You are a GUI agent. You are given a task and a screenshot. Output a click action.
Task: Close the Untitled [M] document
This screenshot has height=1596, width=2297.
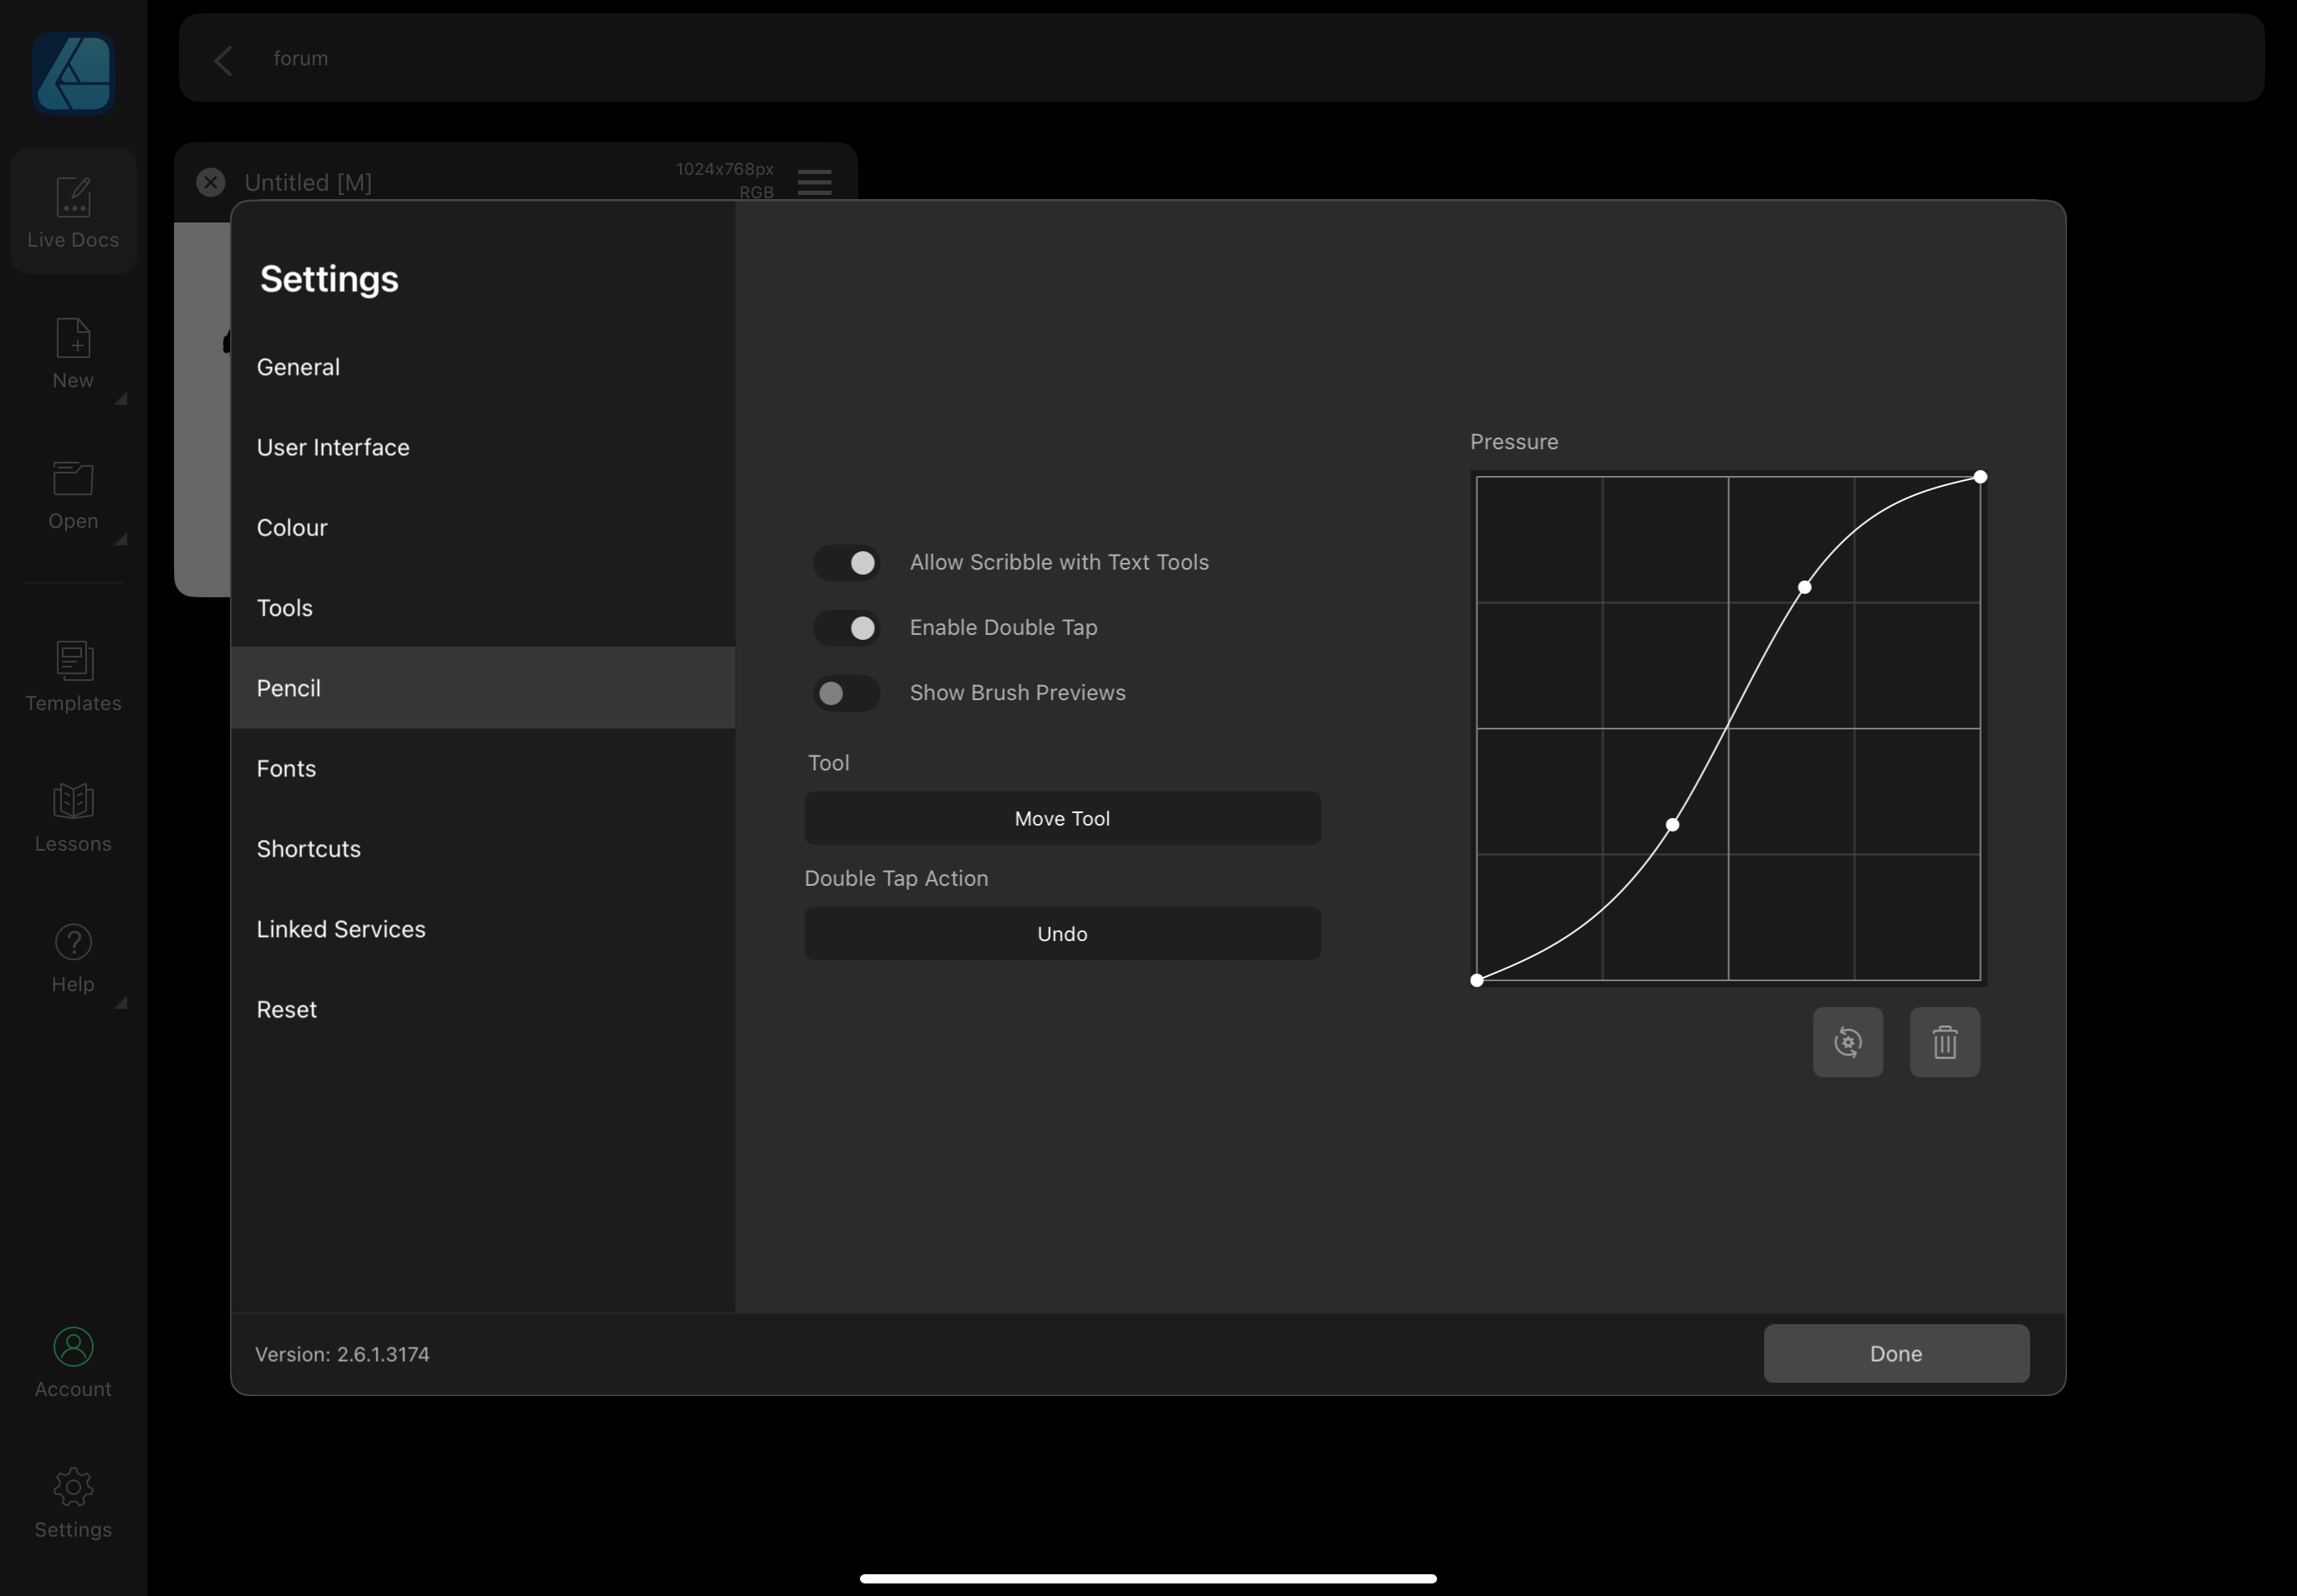(210, 182)
